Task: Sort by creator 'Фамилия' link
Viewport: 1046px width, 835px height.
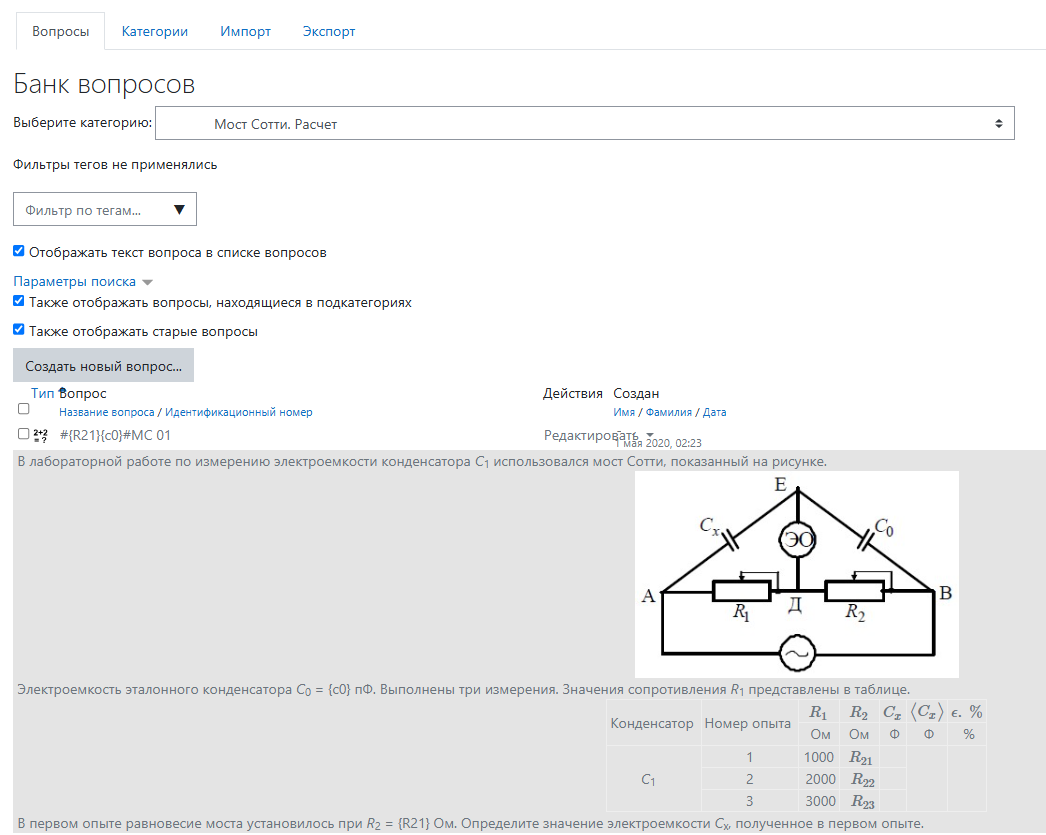Action: pyautogui.click(x=668, y=412)
